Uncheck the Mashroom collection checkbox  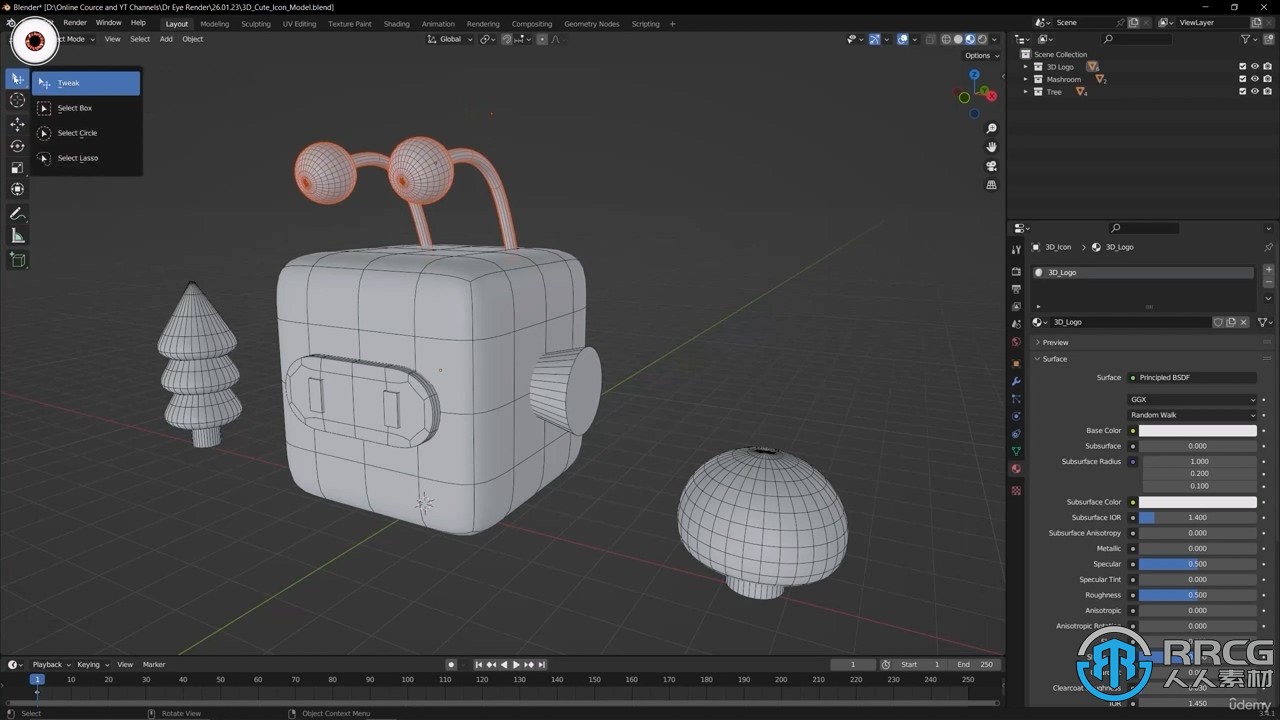coord(1243,79)
